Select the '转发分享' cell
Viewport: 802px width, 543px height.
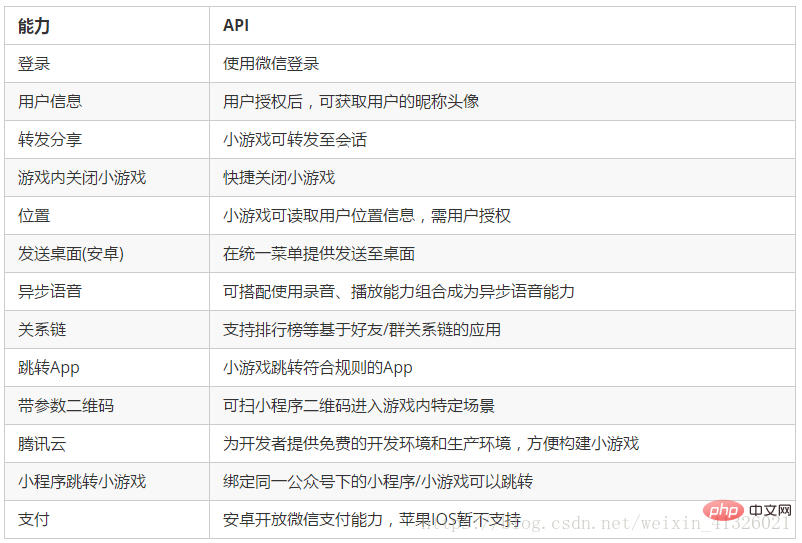(107, 140)
